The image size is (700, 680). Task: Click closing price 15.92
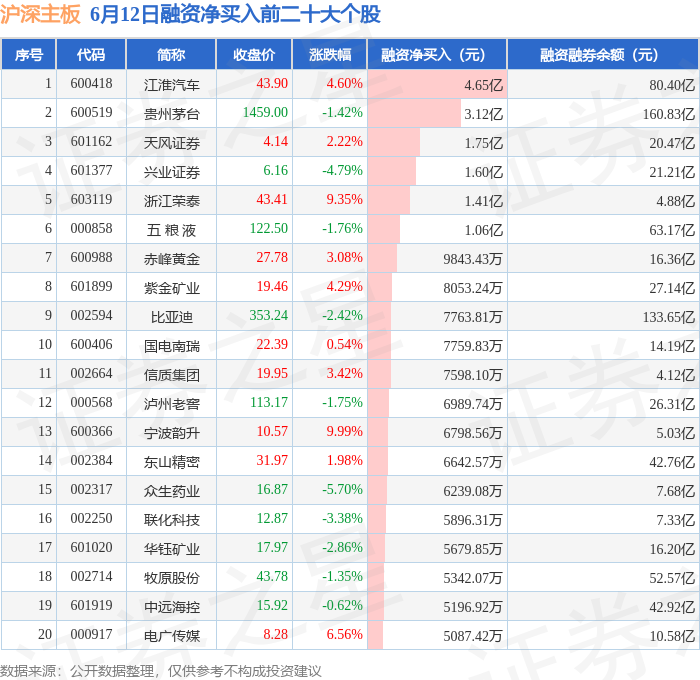click(x=272, y=606)
